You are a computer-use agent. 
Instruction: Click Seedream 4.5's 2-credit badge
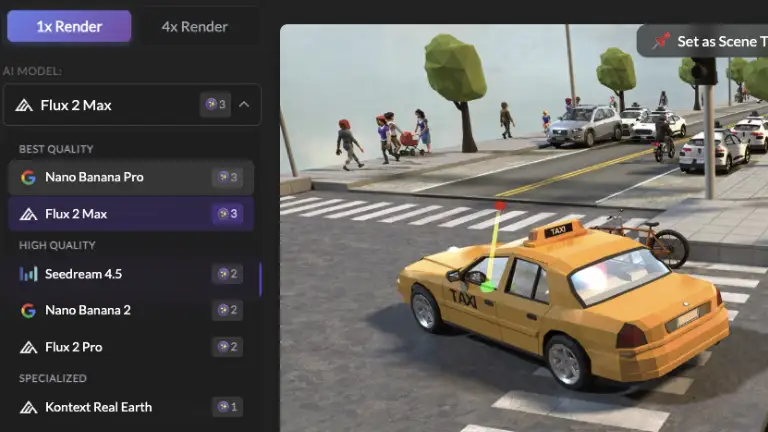click(227, 274)
